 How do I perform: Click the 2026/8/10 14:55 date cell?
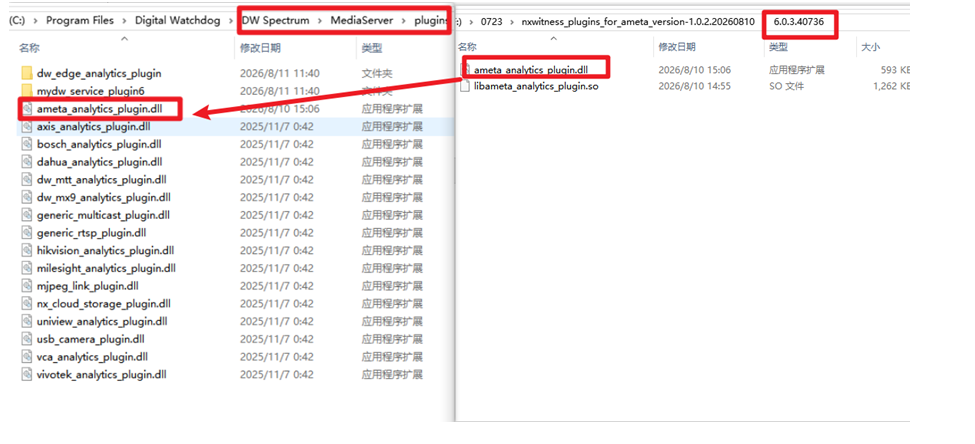tap(695, 86)
